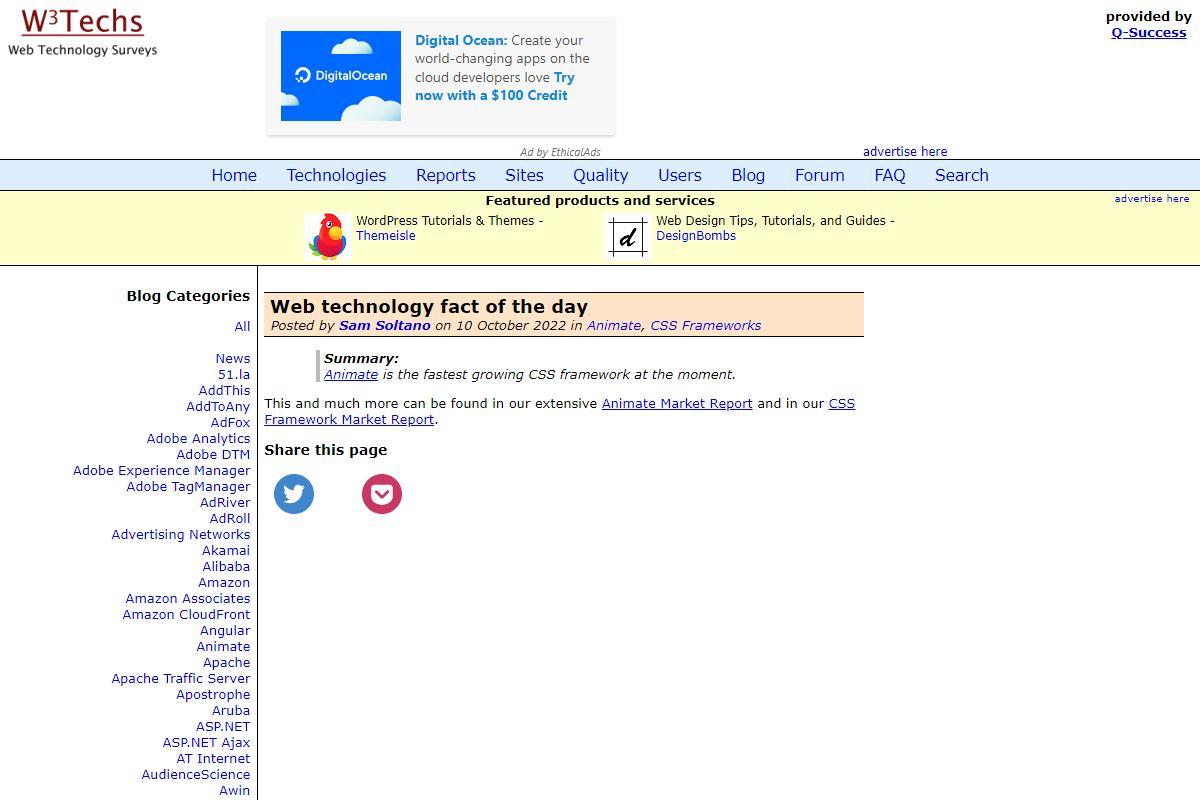The width and height of the screenshot is (1200, 800).
Task: Go to the Technologies menu
Action: coord(336,175)
